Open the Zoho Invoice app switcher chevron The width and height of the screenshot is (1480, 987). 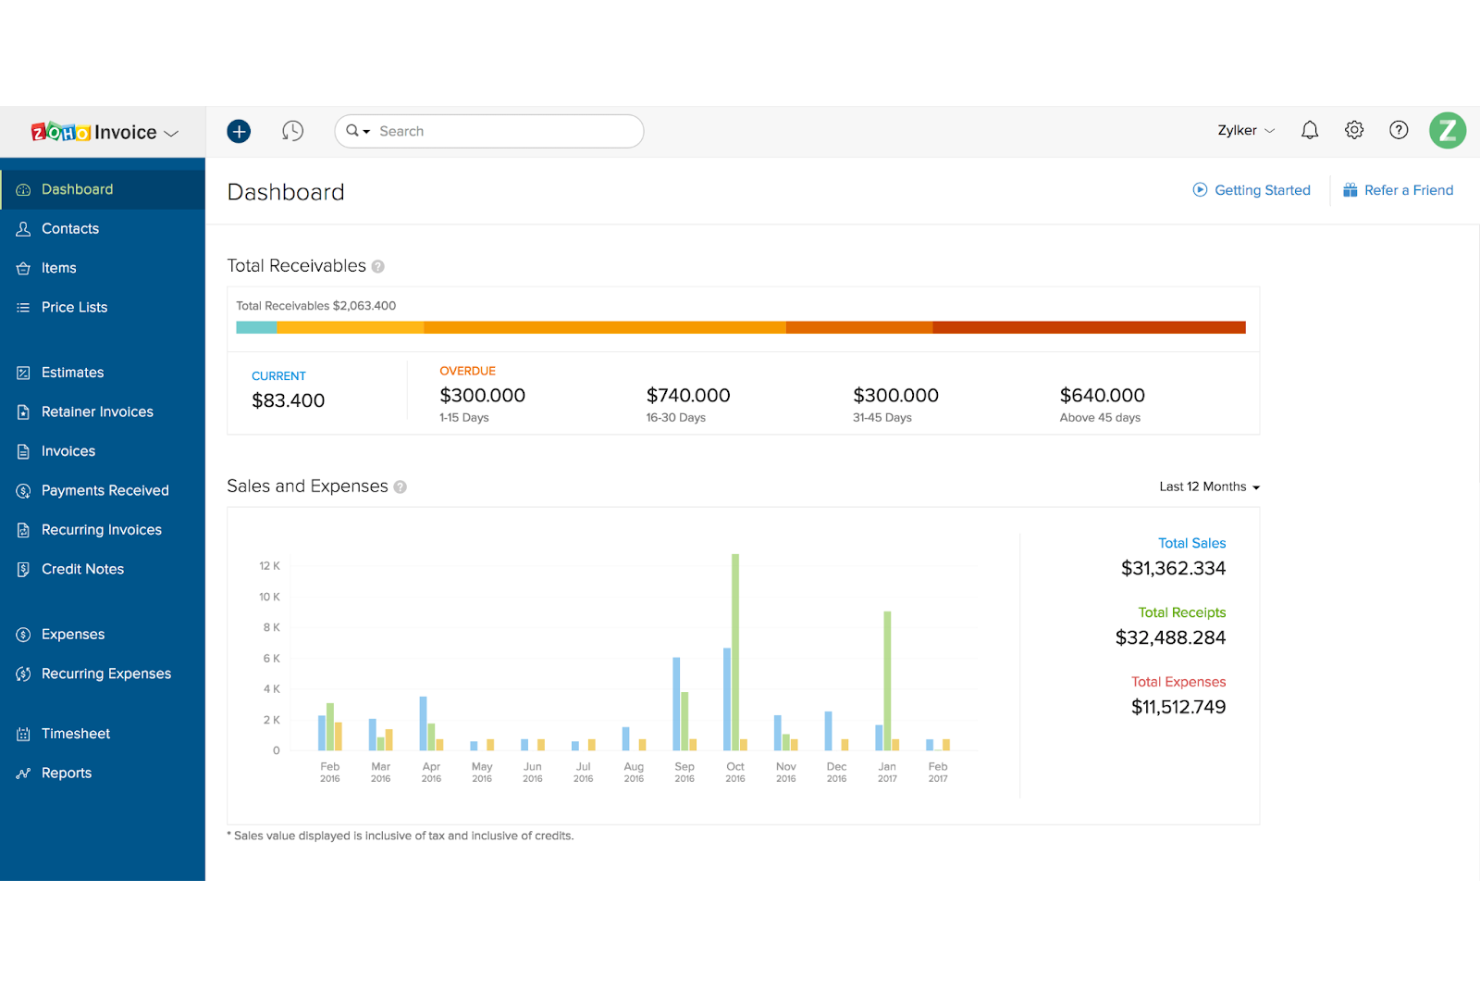(x=172, y=132)
